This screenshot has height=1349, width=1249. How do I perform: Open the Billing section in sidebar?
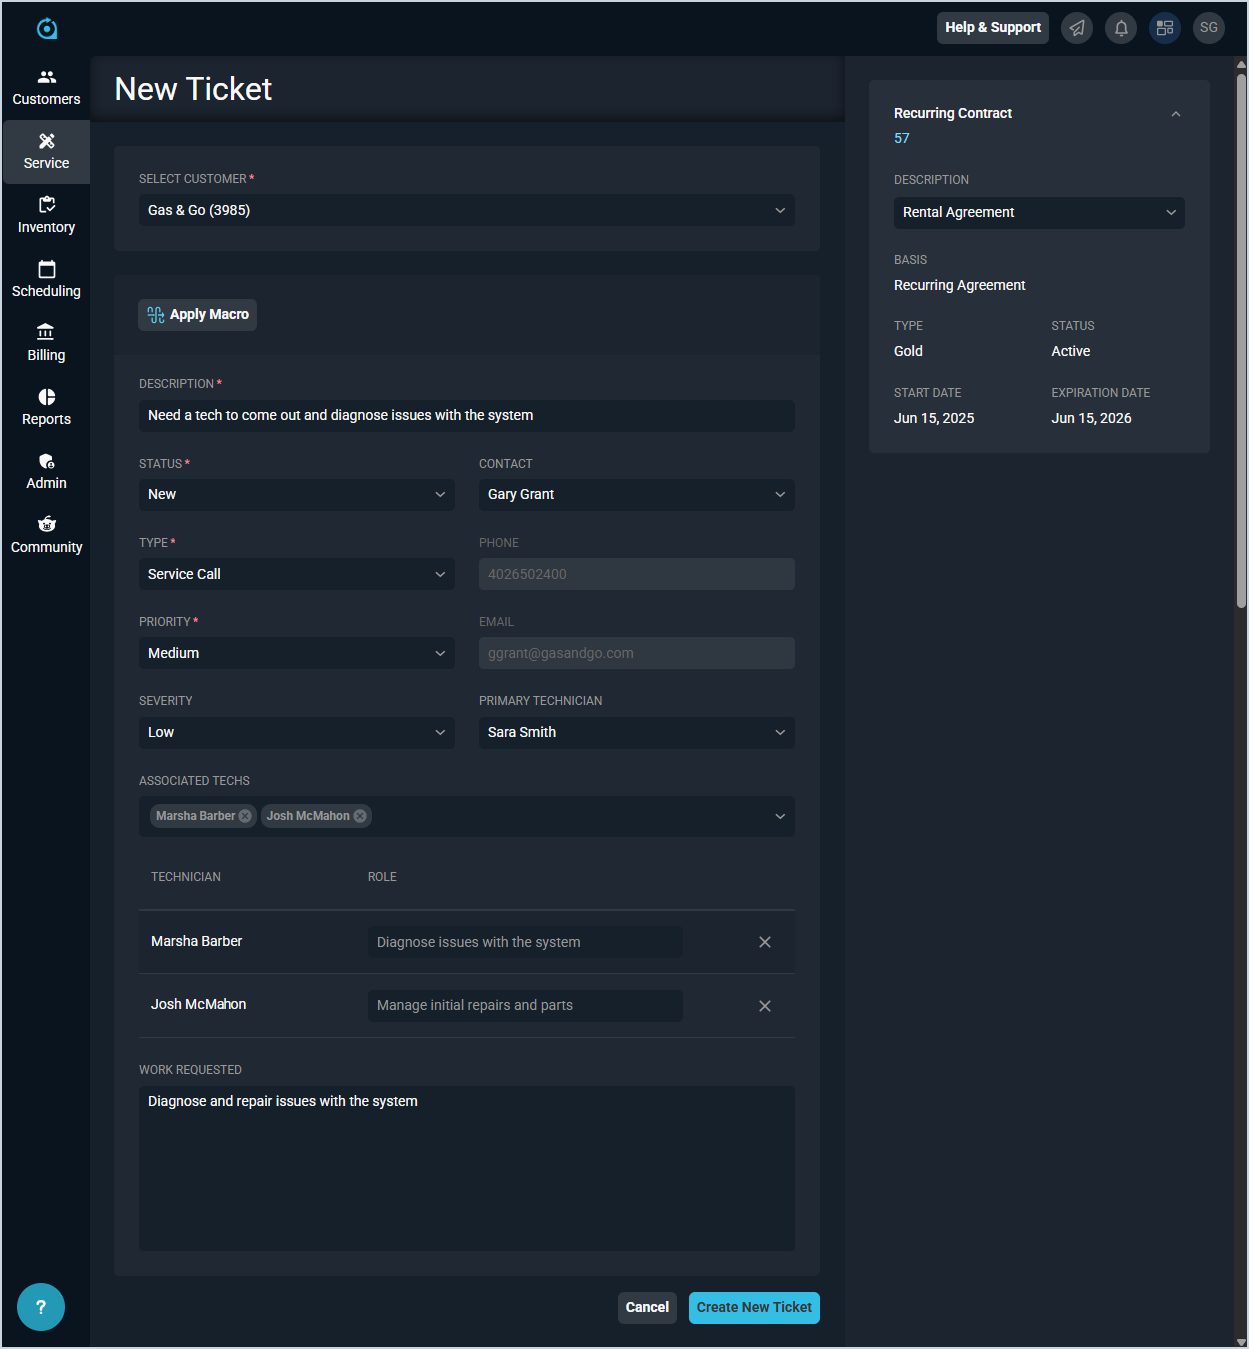(46, 344)
